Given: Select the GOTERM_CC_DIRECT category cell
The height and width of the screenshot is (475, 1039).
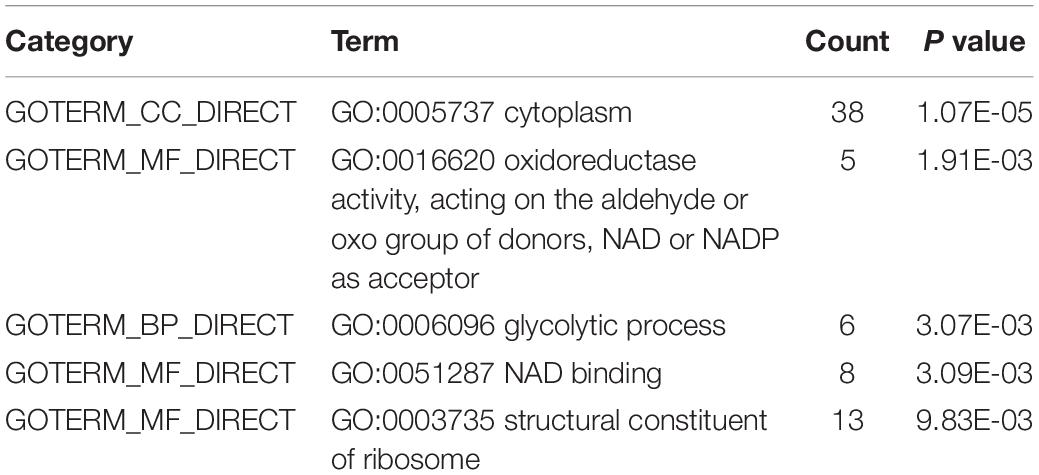Looking at the screenshot, I should [150, 113].
